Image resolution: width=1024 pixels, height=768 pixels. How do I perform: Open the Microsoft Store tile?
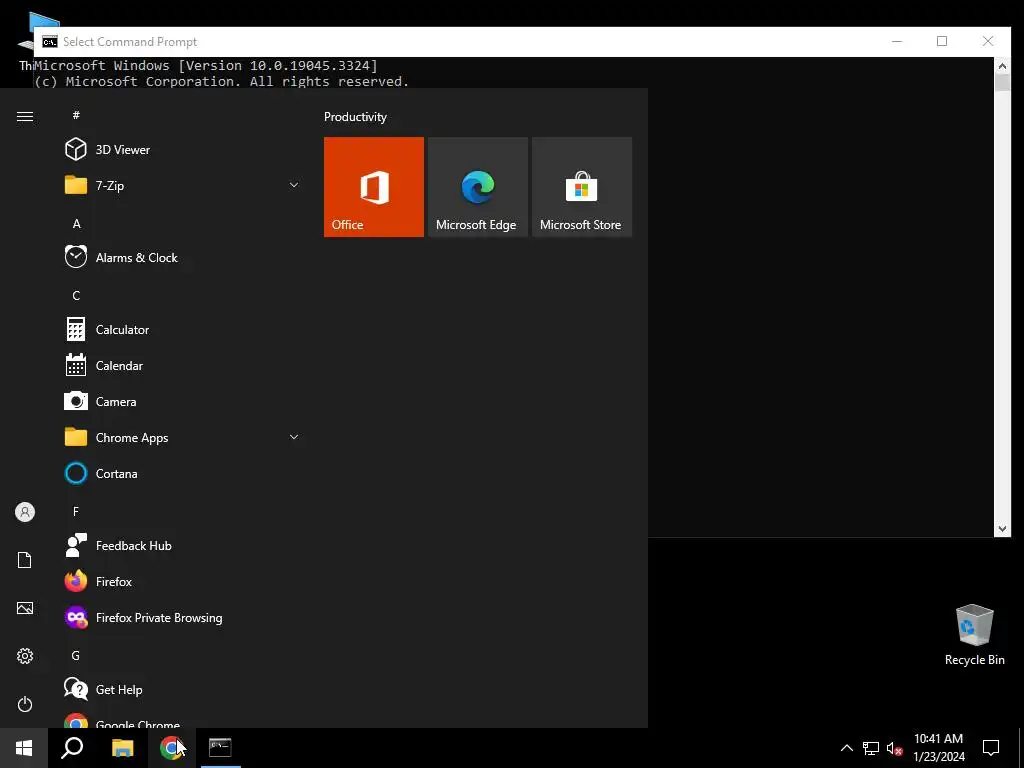(582, 187)
